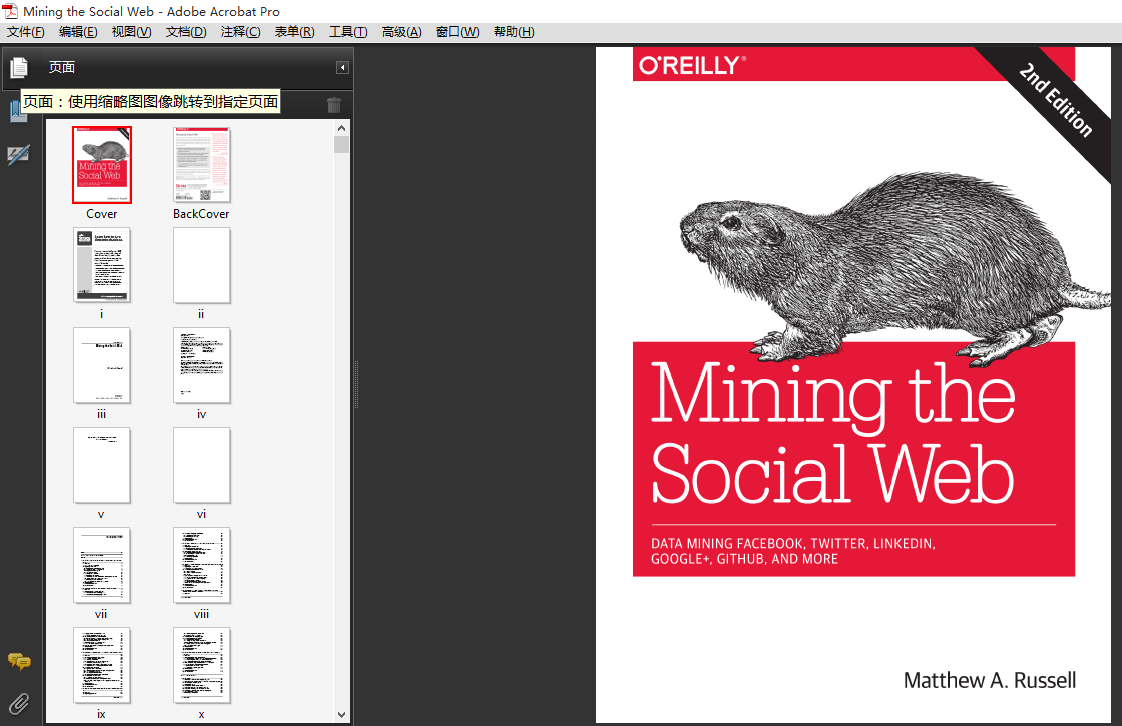Screen dimensions: 1122x726
Task: Open the 帮助(H) menu
Action: pos(514,32)
